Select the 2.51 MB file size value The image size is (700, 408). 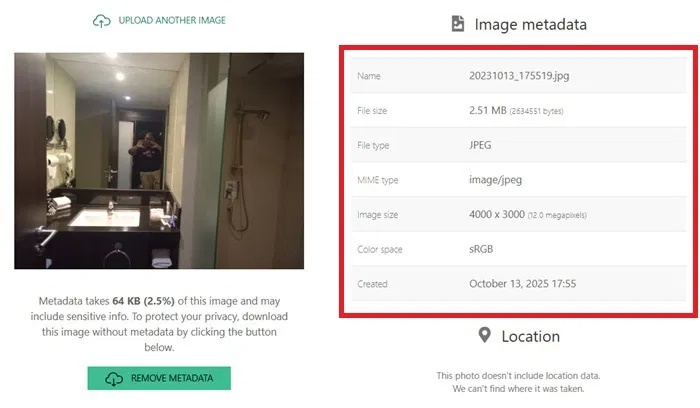pyautogui.click(x=492, y=110)
